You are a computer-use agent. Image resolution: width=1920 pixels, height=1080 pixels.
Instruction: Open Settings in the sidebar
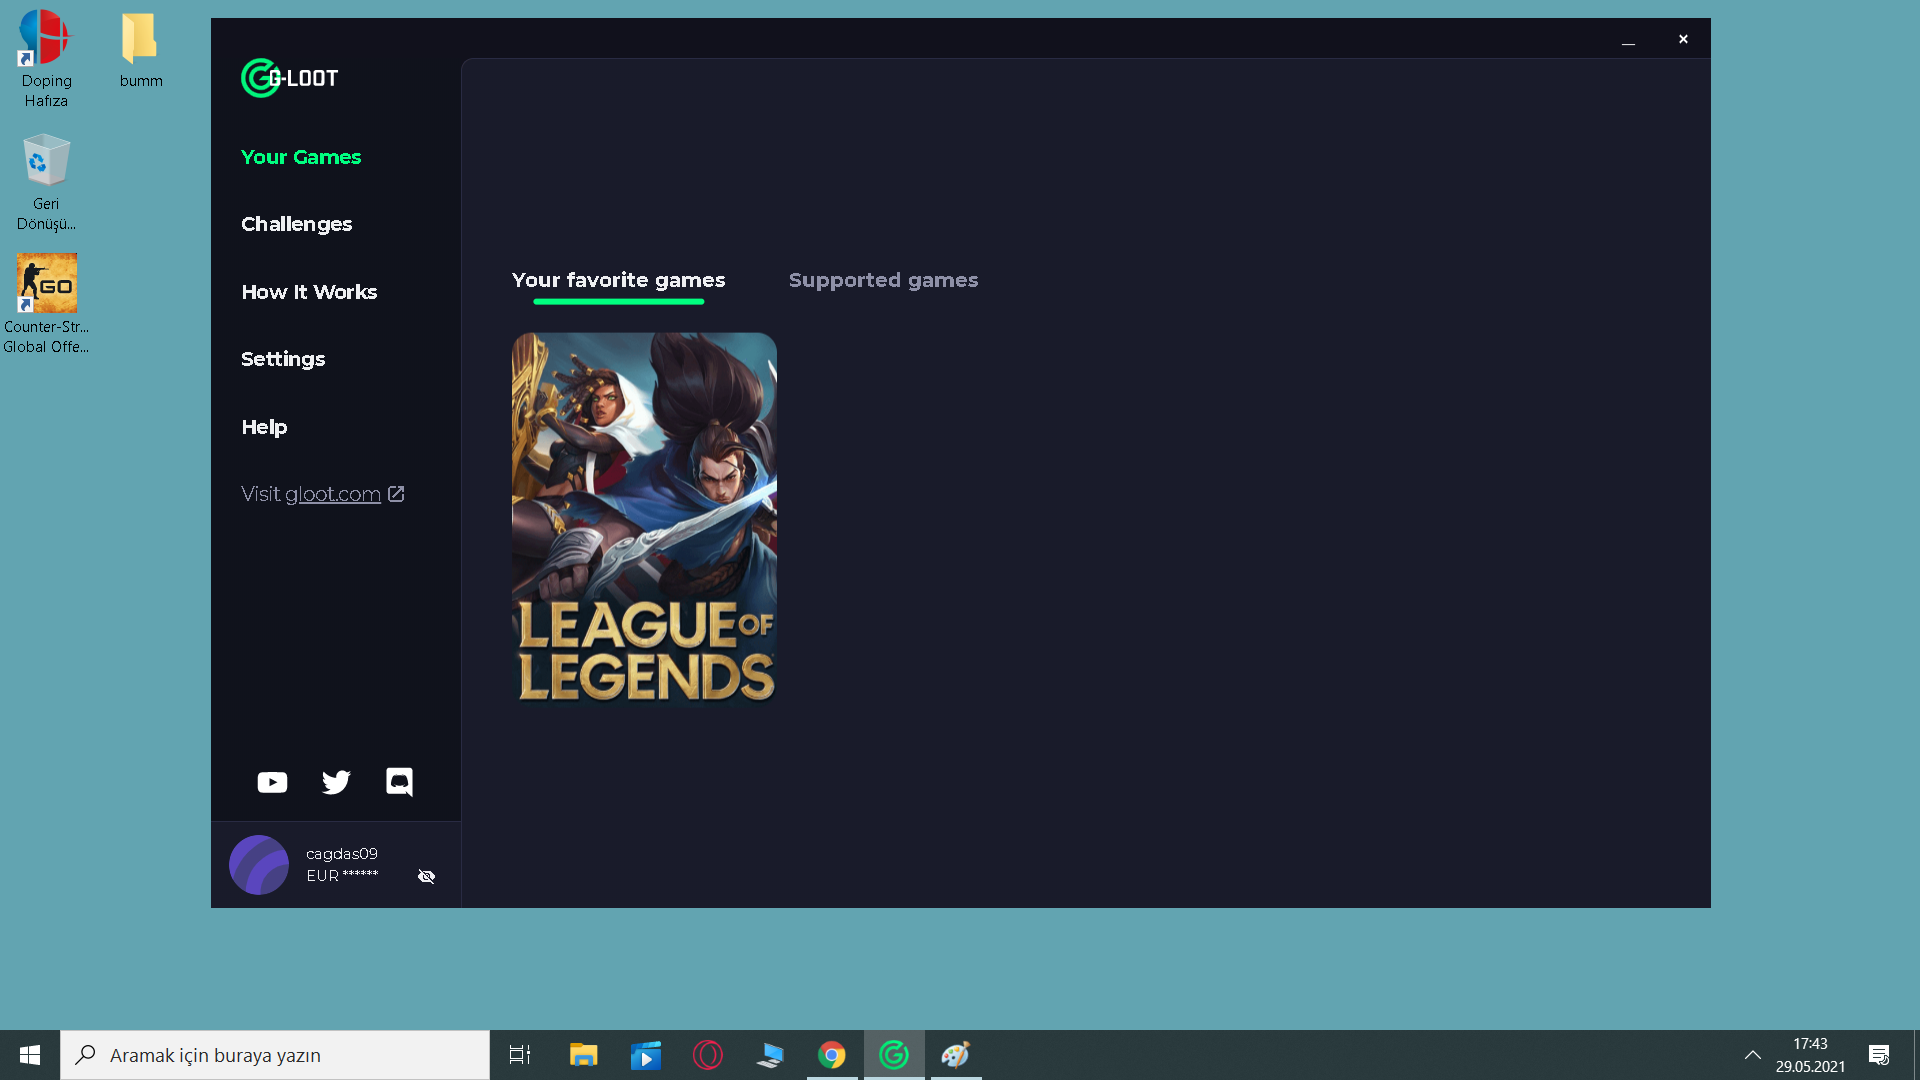[x=283, y=359]
